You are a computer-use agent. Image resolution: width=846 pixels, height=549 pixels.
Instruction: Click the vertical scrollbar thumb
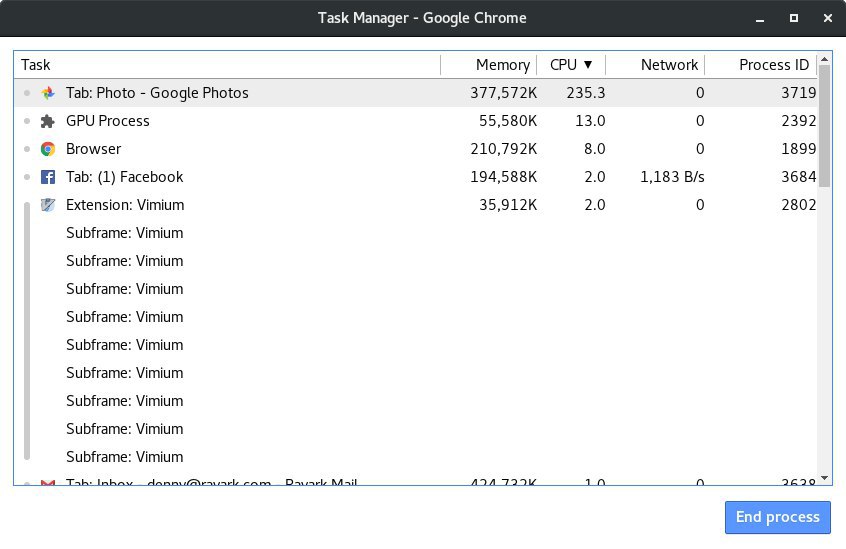click(x=824, y=126)
